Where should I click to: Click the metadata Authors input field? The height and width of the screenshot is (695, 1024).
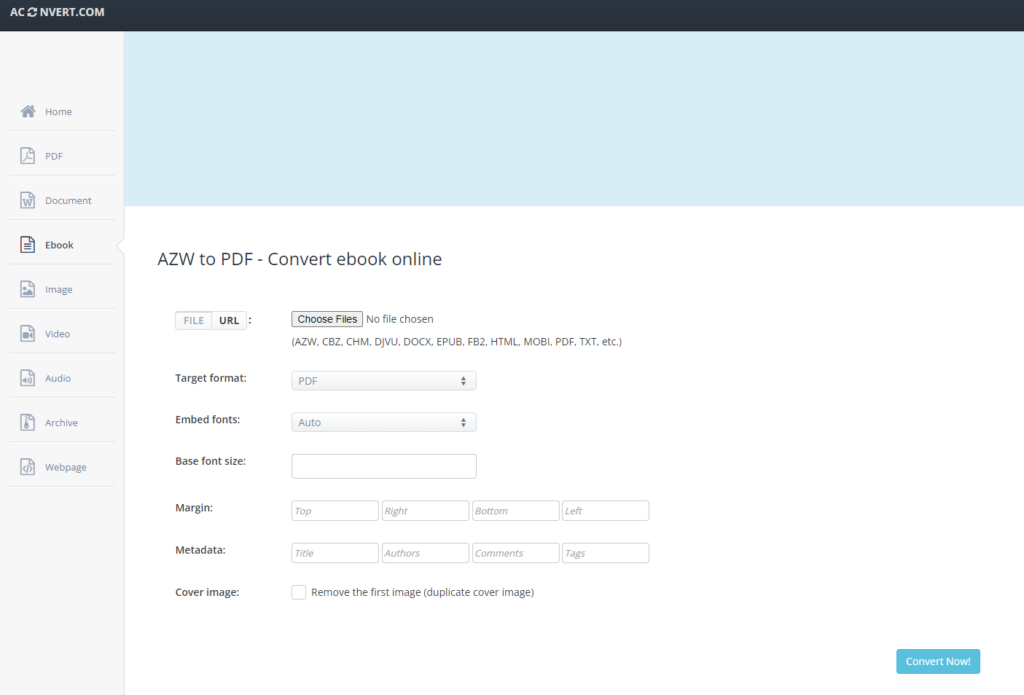(425, 553)
